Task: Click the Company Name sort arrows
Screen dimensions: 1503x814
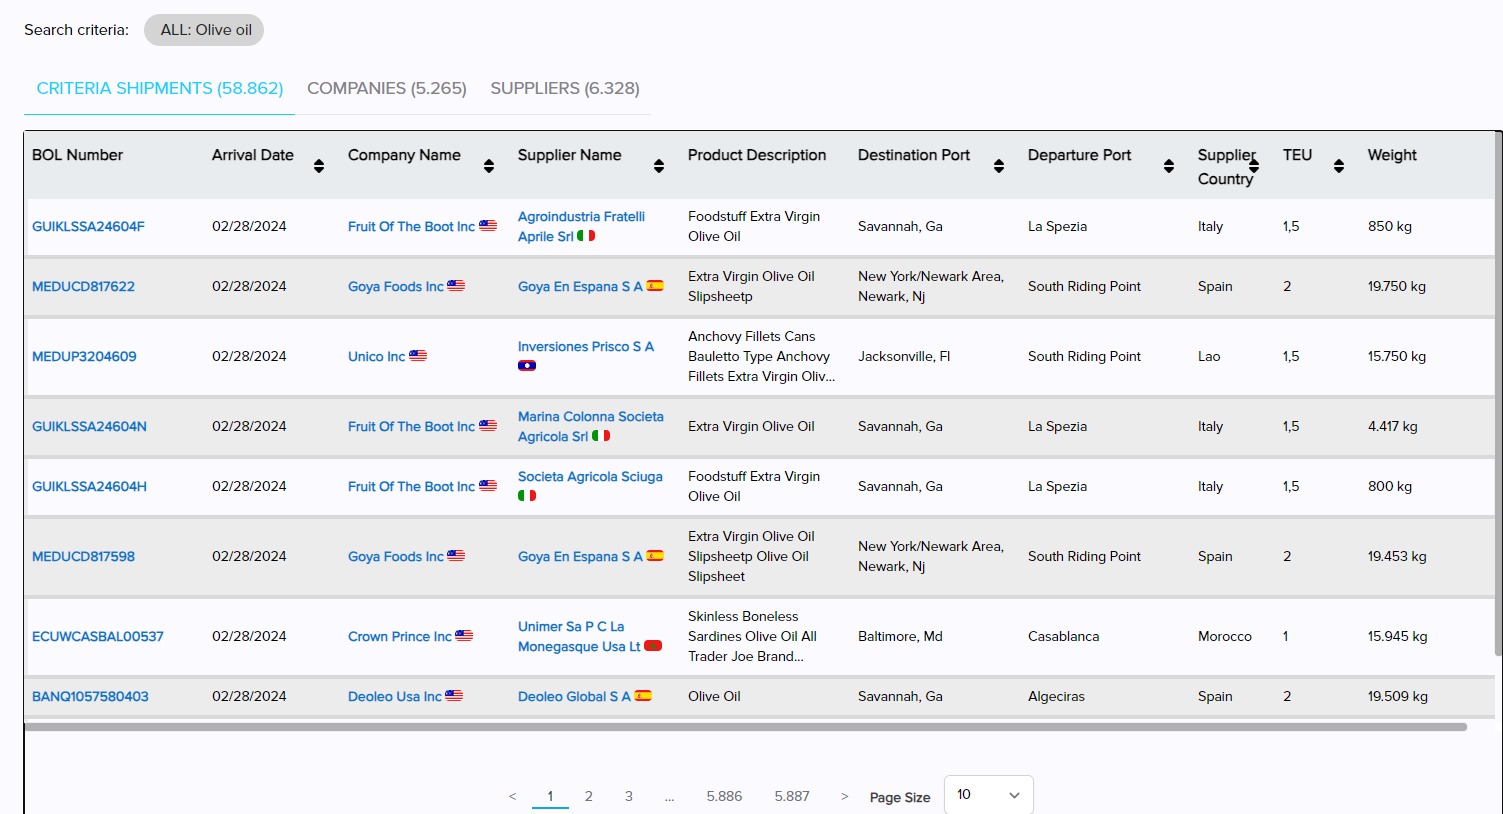Action: (488, 166)
